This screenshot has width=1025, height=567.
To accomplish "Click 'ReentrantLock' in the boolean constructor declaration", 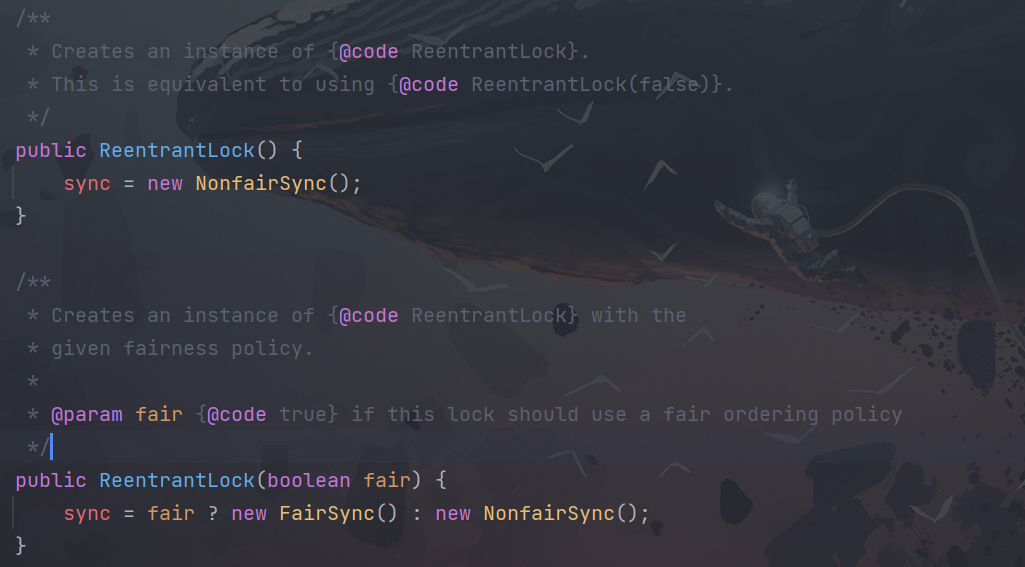I will coord(177,480).
